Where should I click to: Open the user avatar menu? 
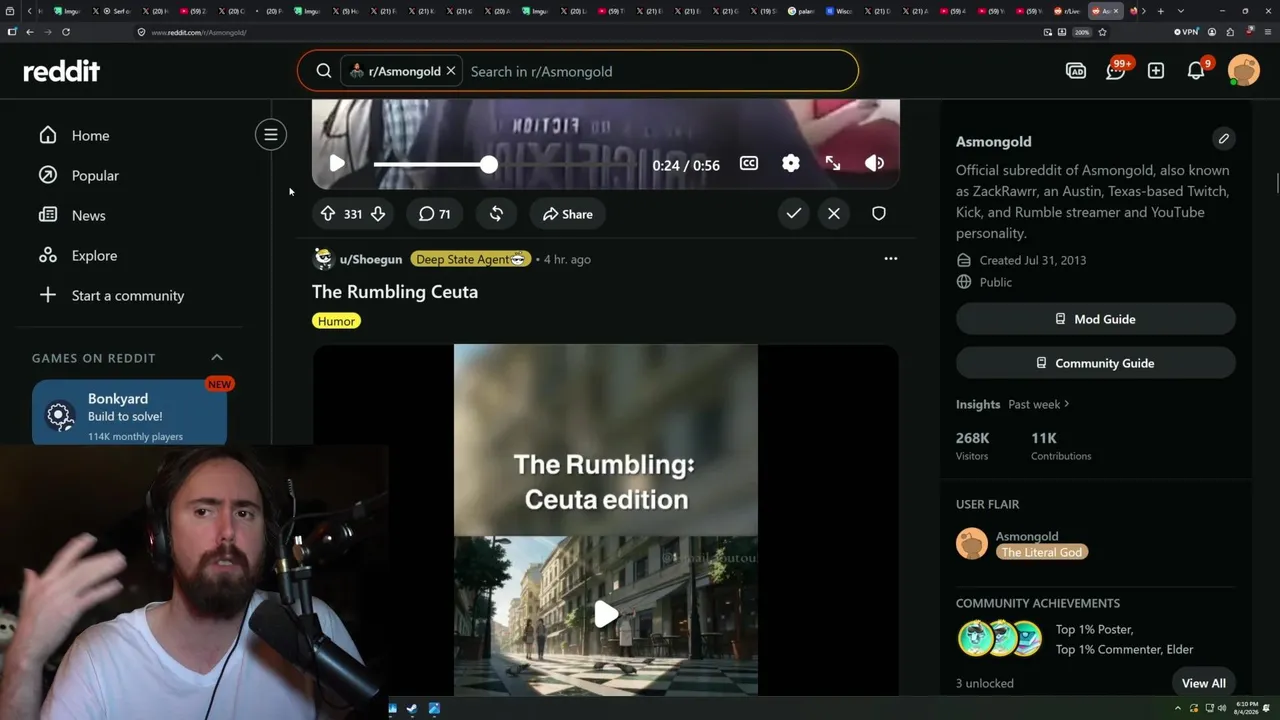pyautogui.click(x=1244, y=71)
